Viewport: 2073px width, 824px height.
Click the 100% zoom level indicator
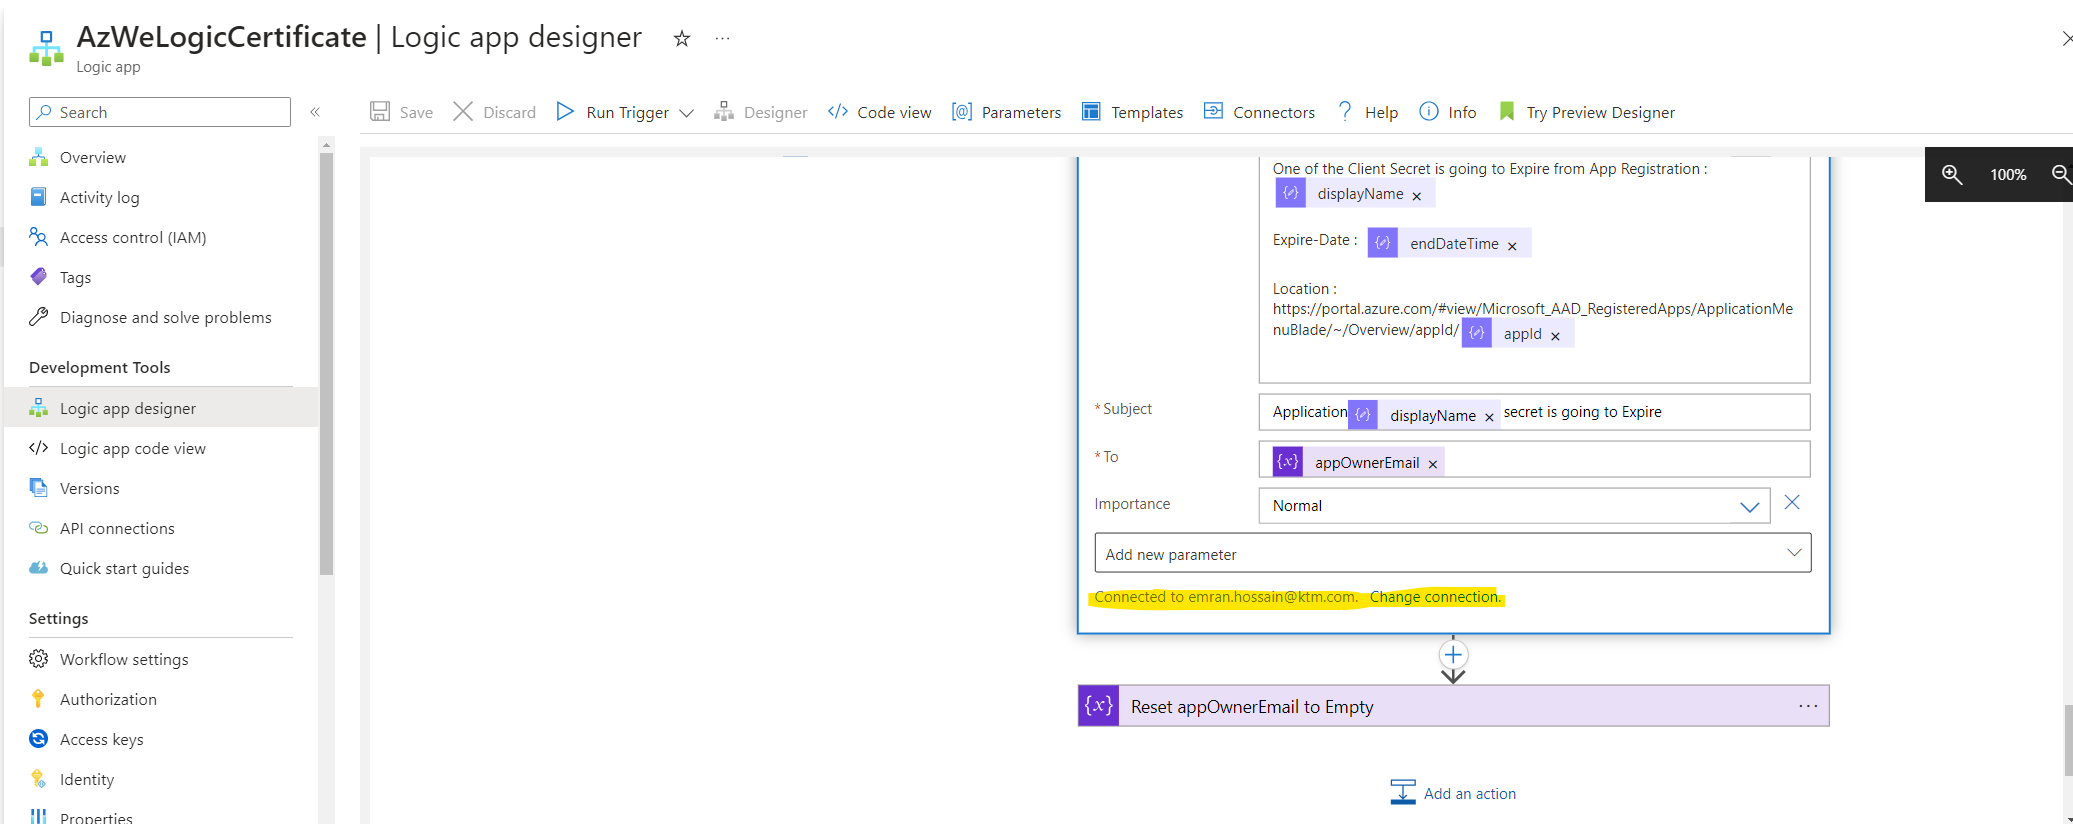click(2007, 174)
